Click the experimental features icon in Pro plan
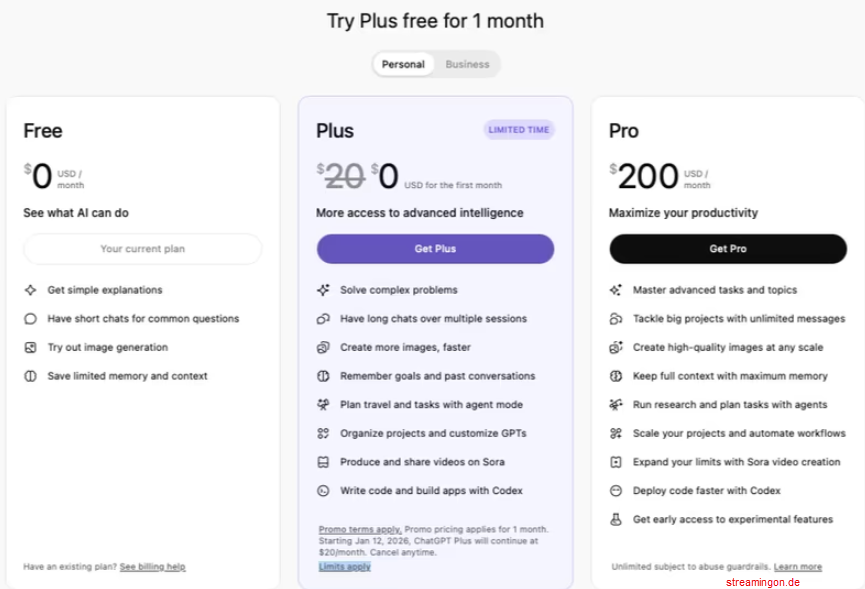Screen dimensions: 865x589 pyautogui.click(x=615, y=519)
